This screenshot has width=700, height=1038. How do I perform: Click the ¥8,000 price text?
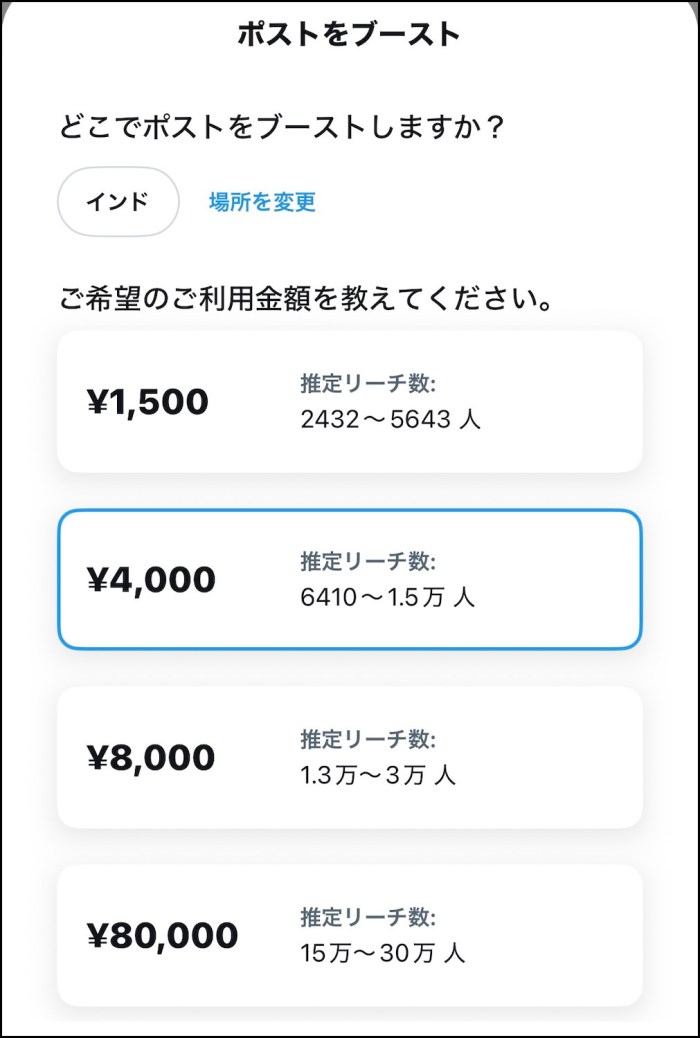pyautogui.click(x=151, y=758)
